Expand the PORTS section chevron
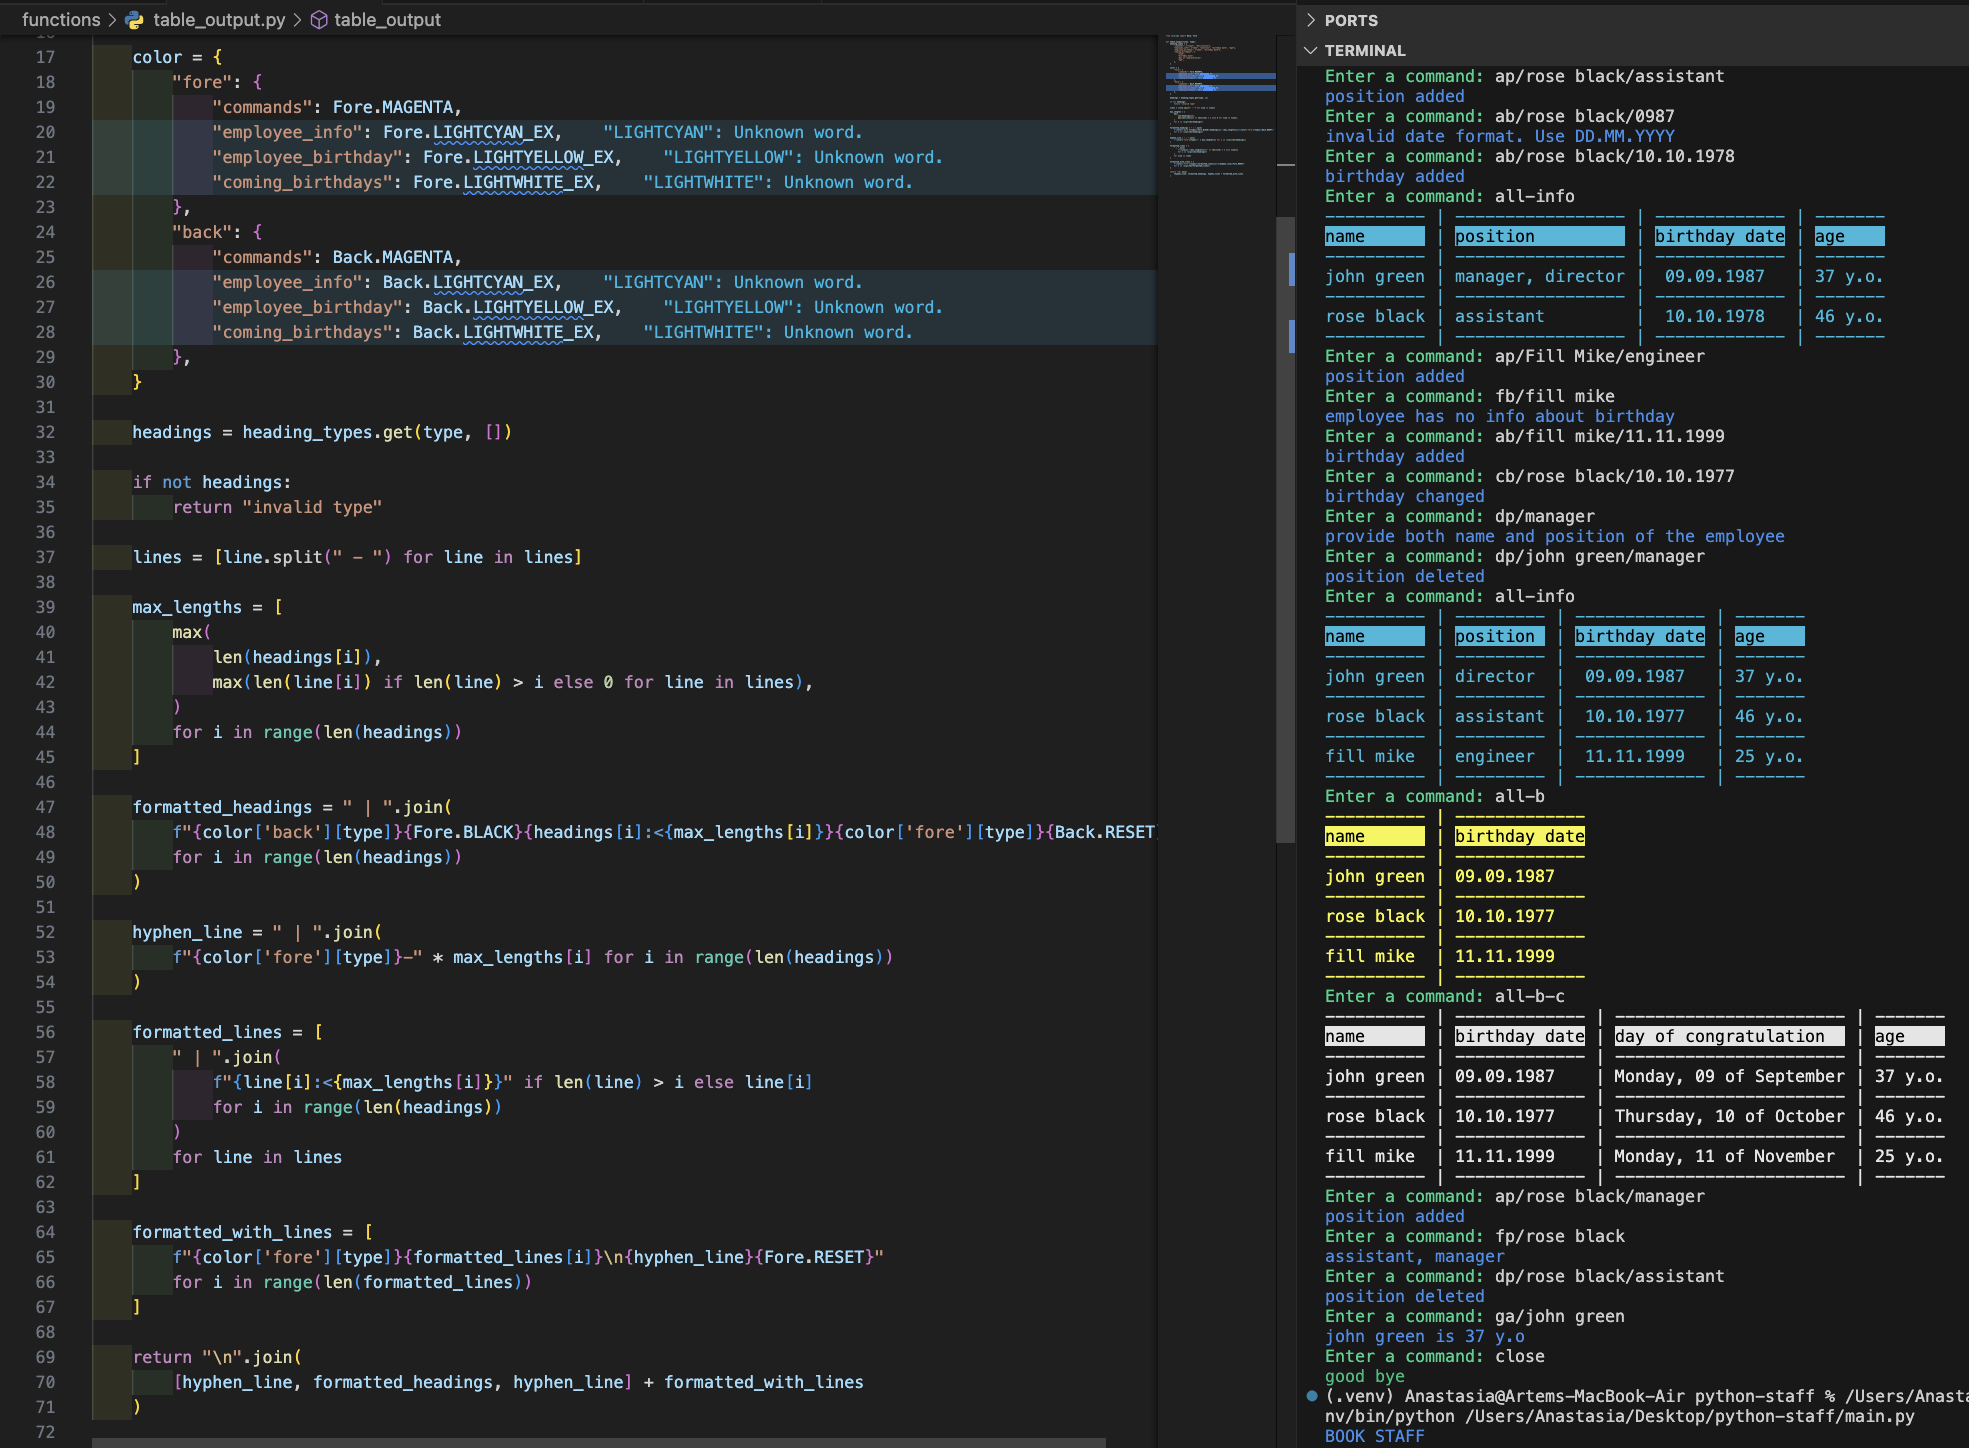This screenshot has width=1969, height=1448. [1311, 20]
